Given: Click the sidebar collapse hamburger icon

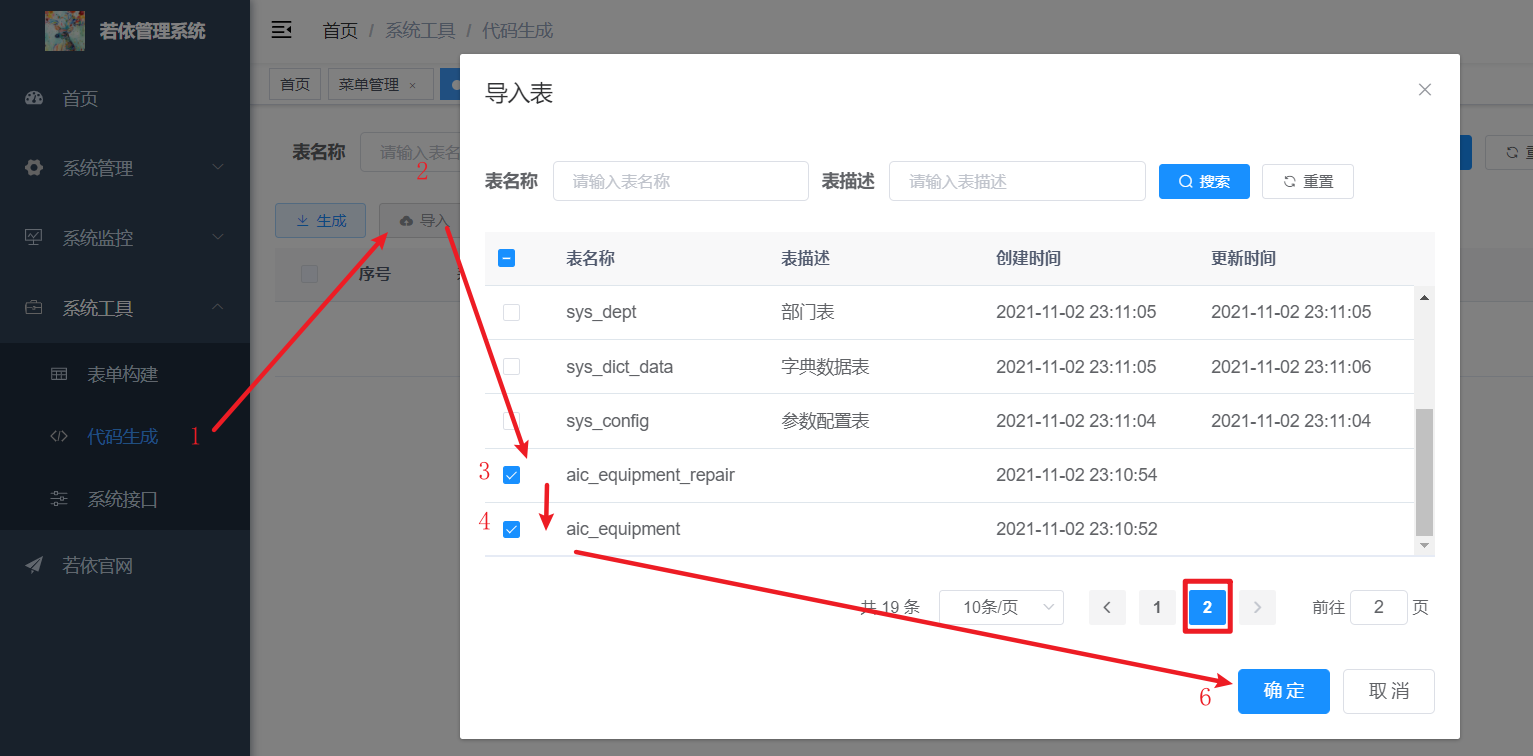Looking at the screenshot, I should (x=281, y=30).
